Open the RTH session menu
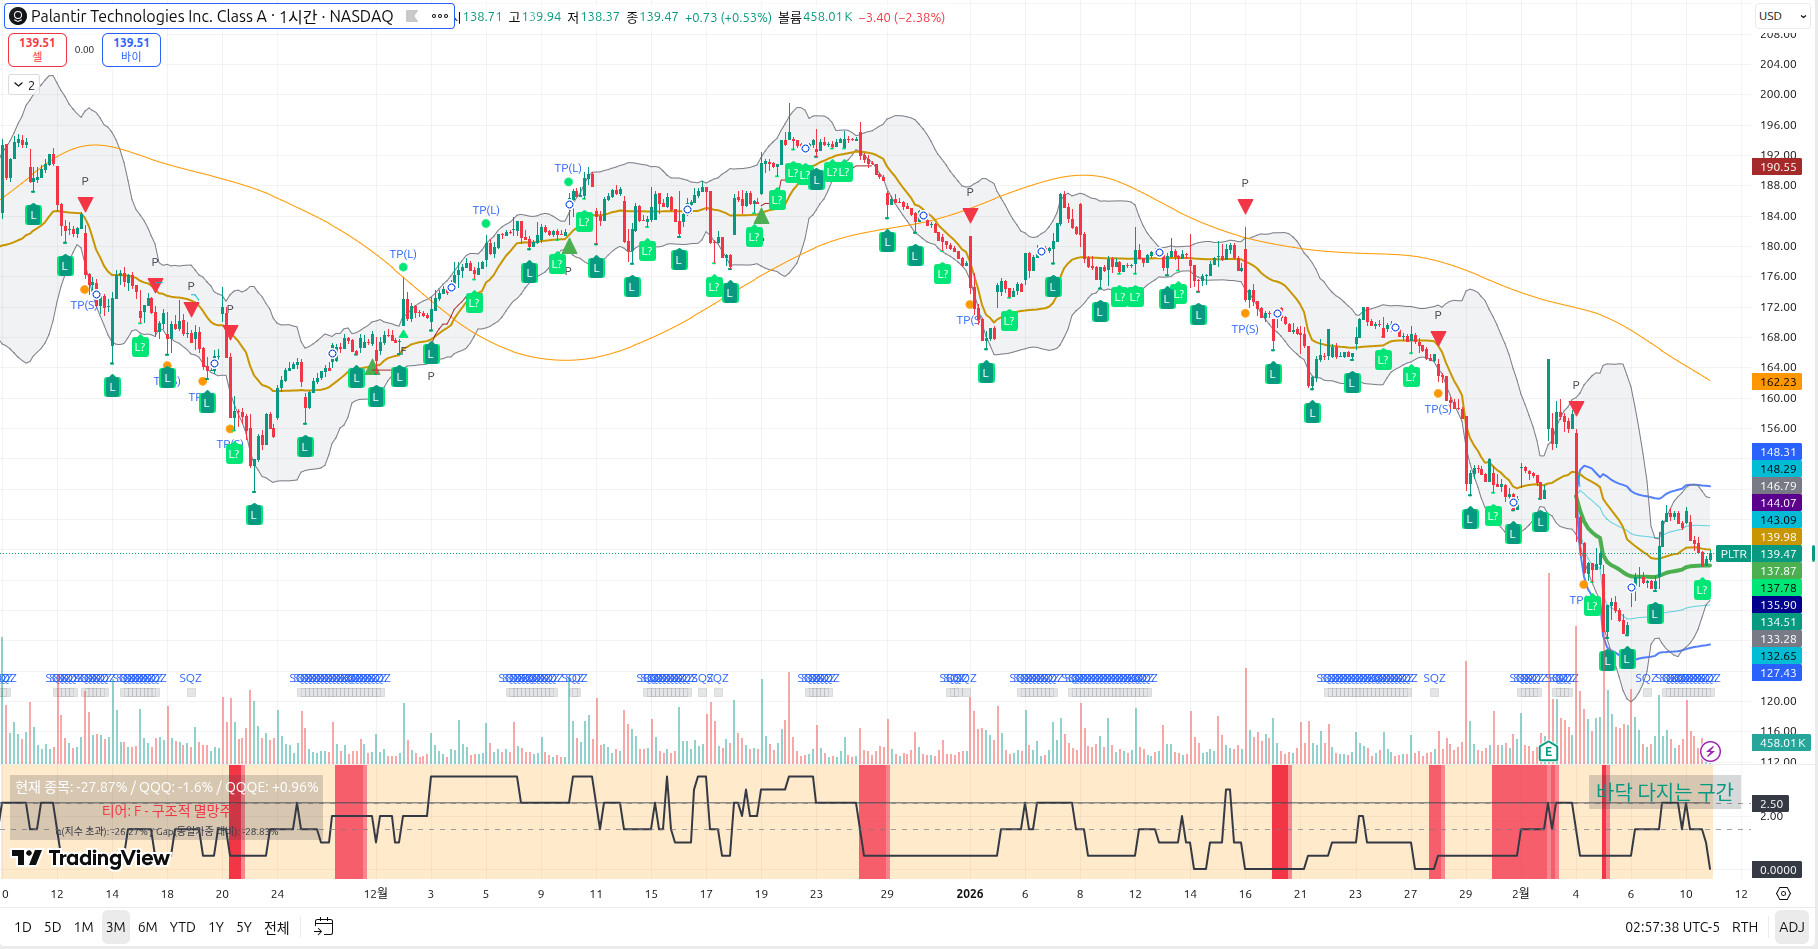 click(1745, 927)
